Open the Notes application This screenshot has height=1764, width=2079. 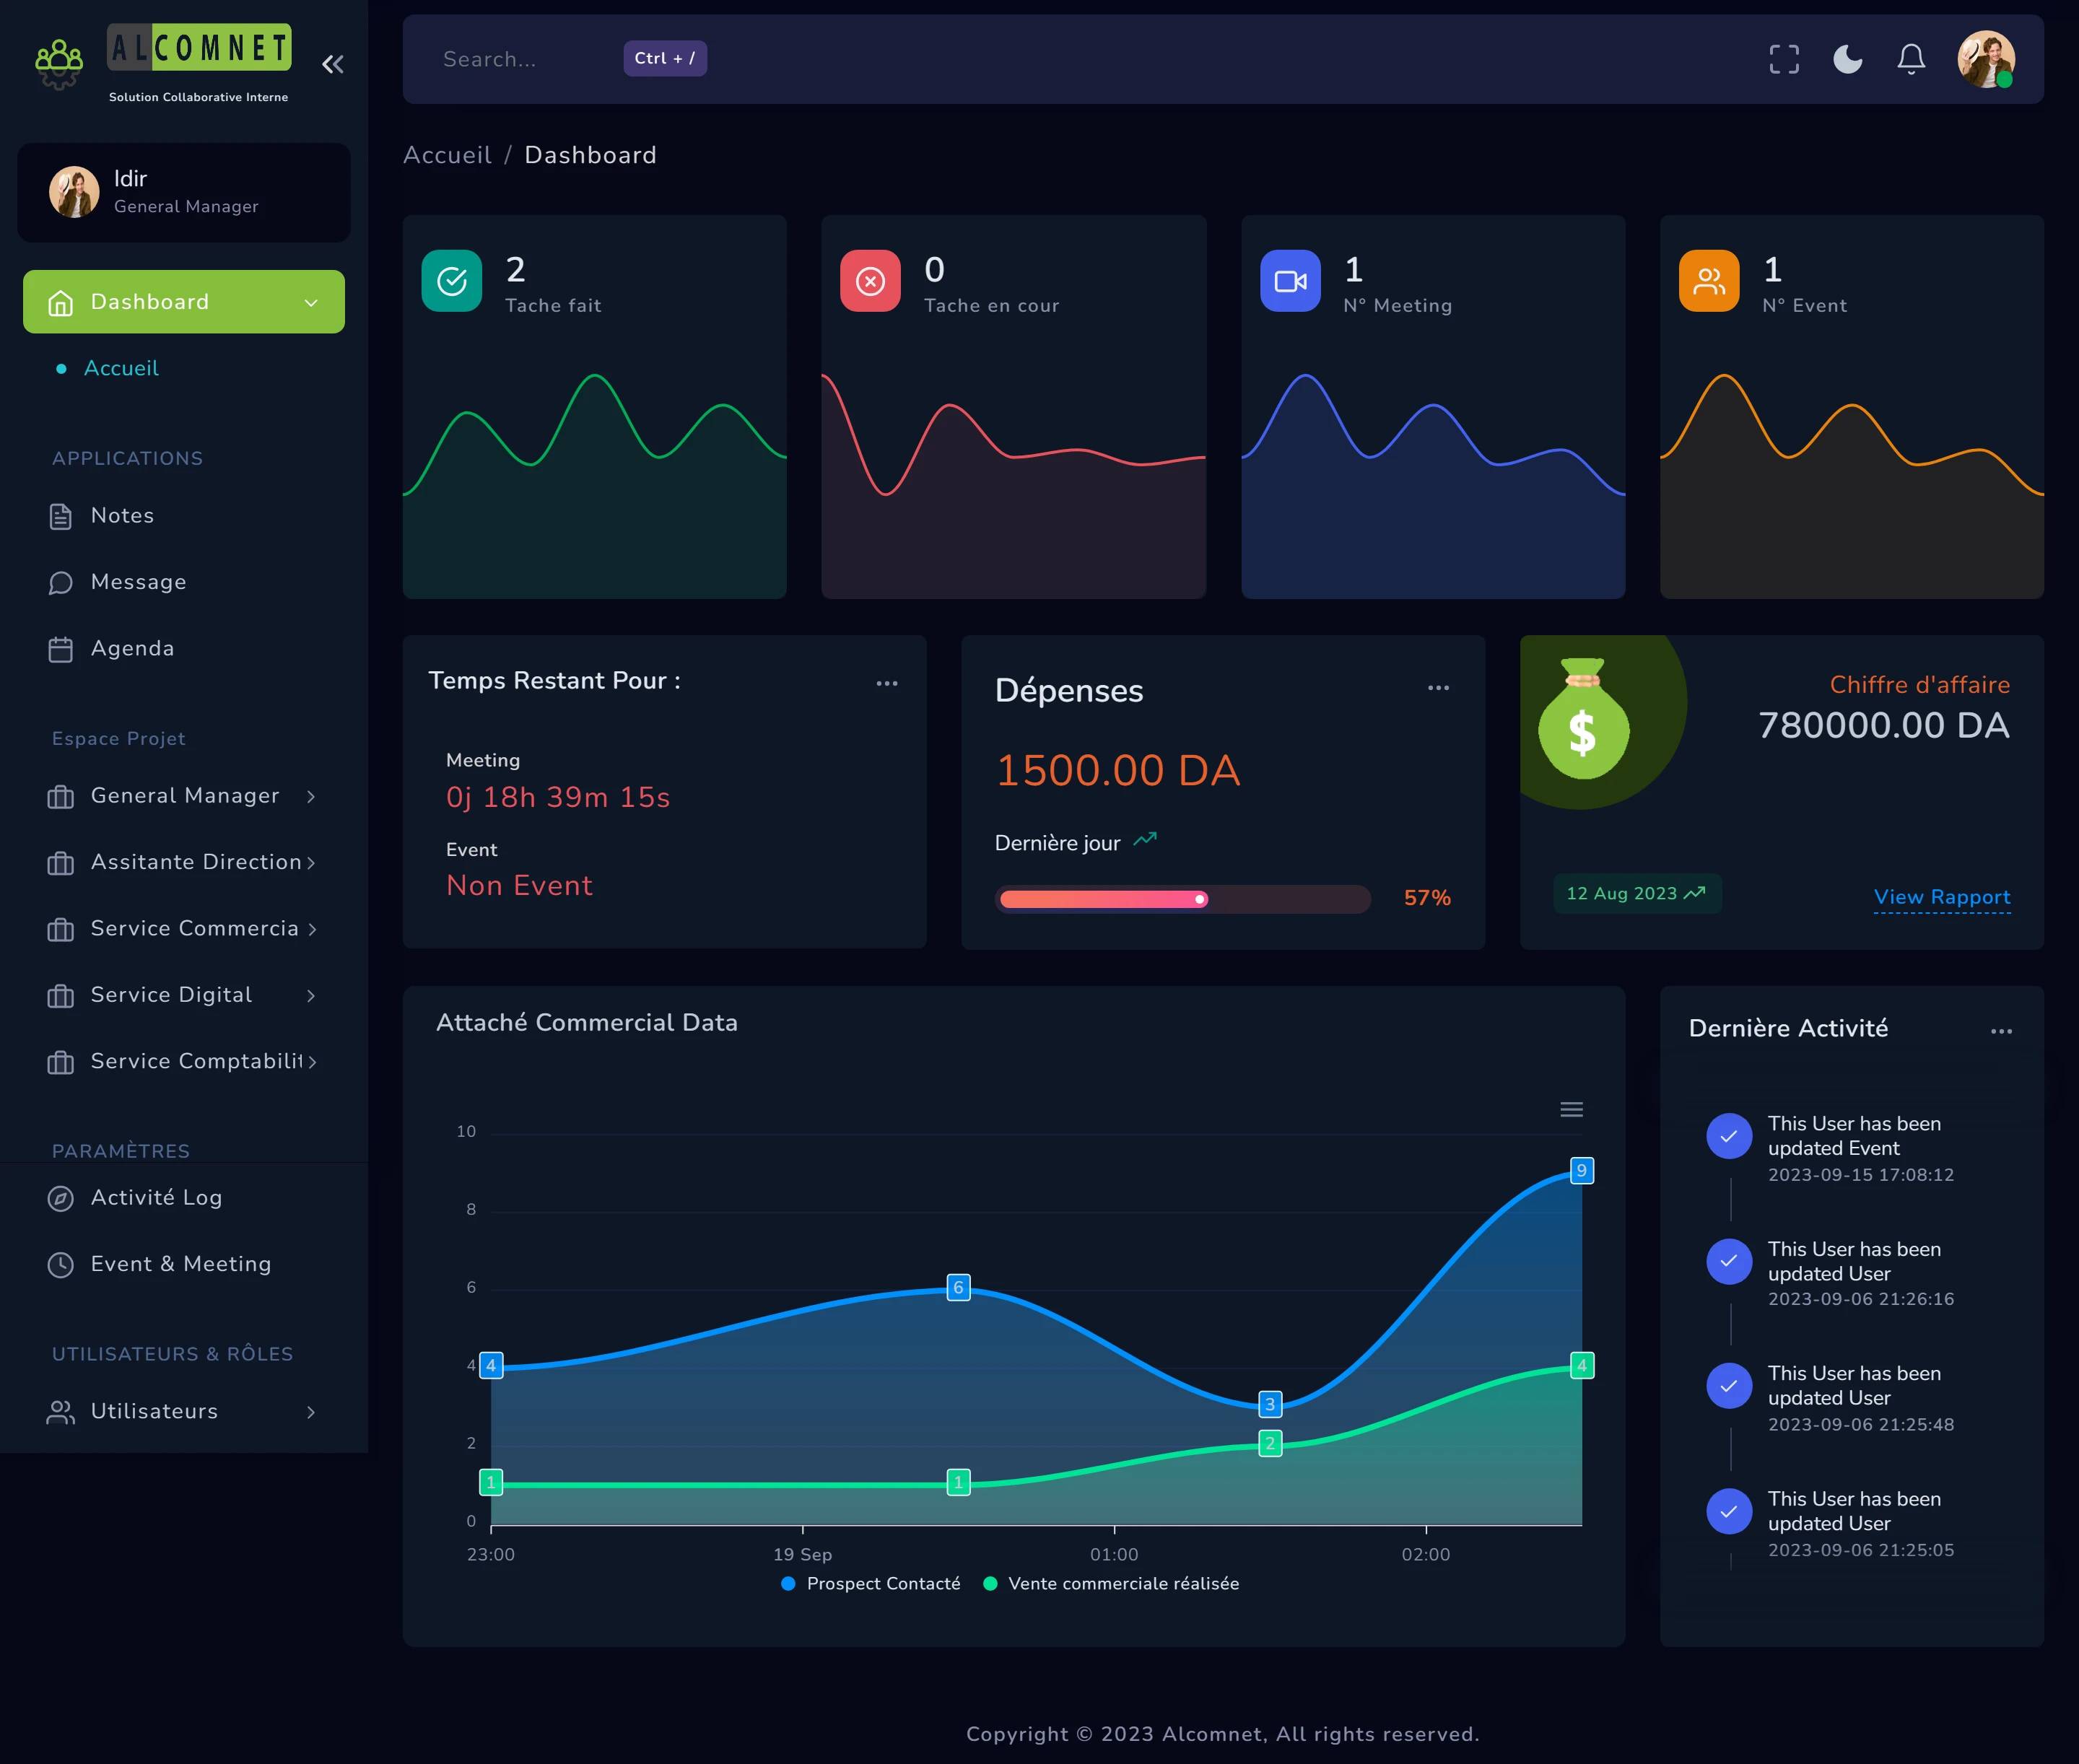tap(122, 516)
